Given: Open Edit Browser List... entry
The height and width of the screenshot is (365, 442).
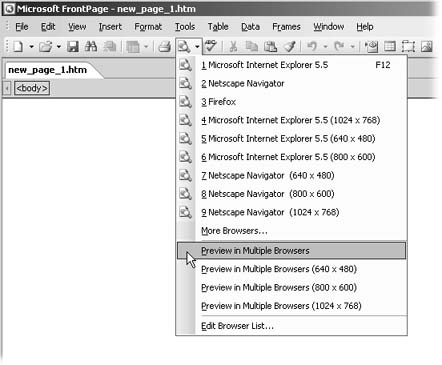Looking at the screenshot, I should tap(291, 326).
